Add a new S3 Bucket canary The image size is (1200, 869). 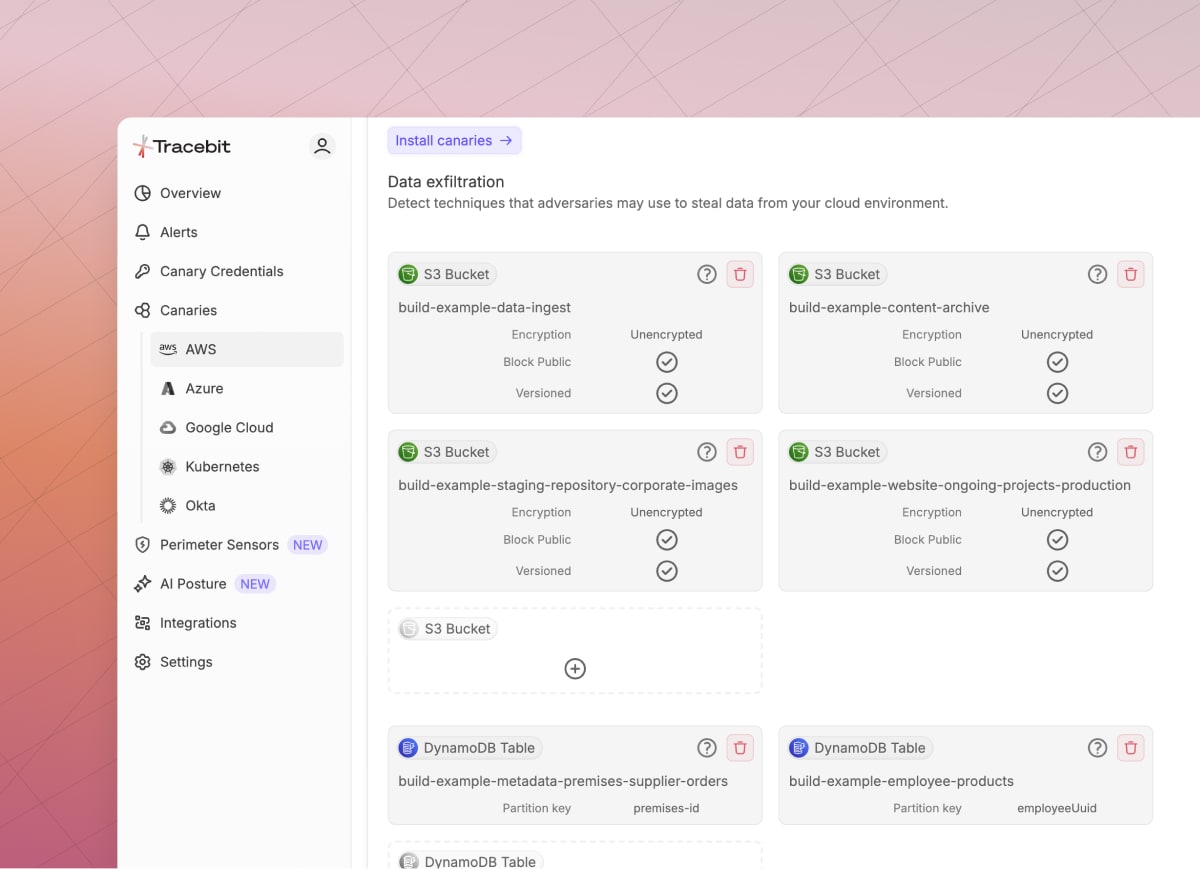[575, 669]
